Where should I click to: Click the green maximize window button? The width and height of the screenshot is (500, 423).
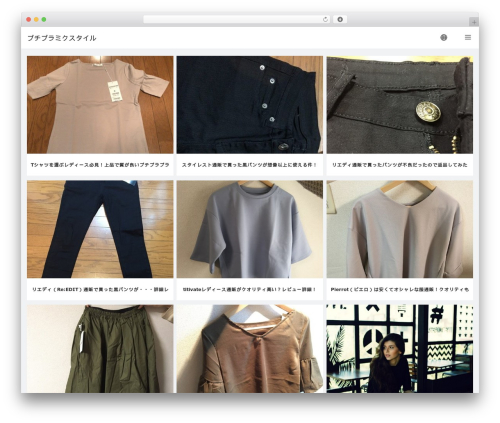click(x=44, y=20)
